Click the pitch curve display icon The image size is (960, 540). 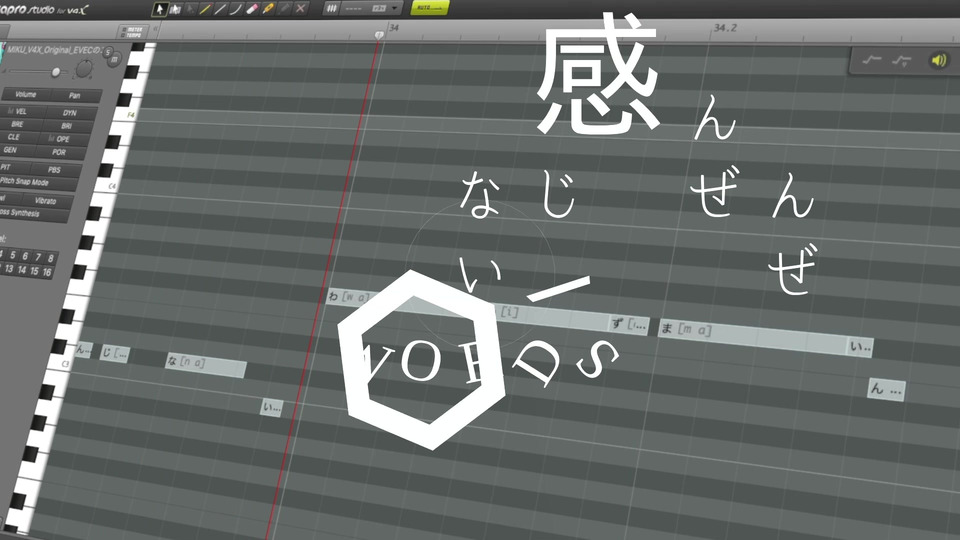pos(872,59)
